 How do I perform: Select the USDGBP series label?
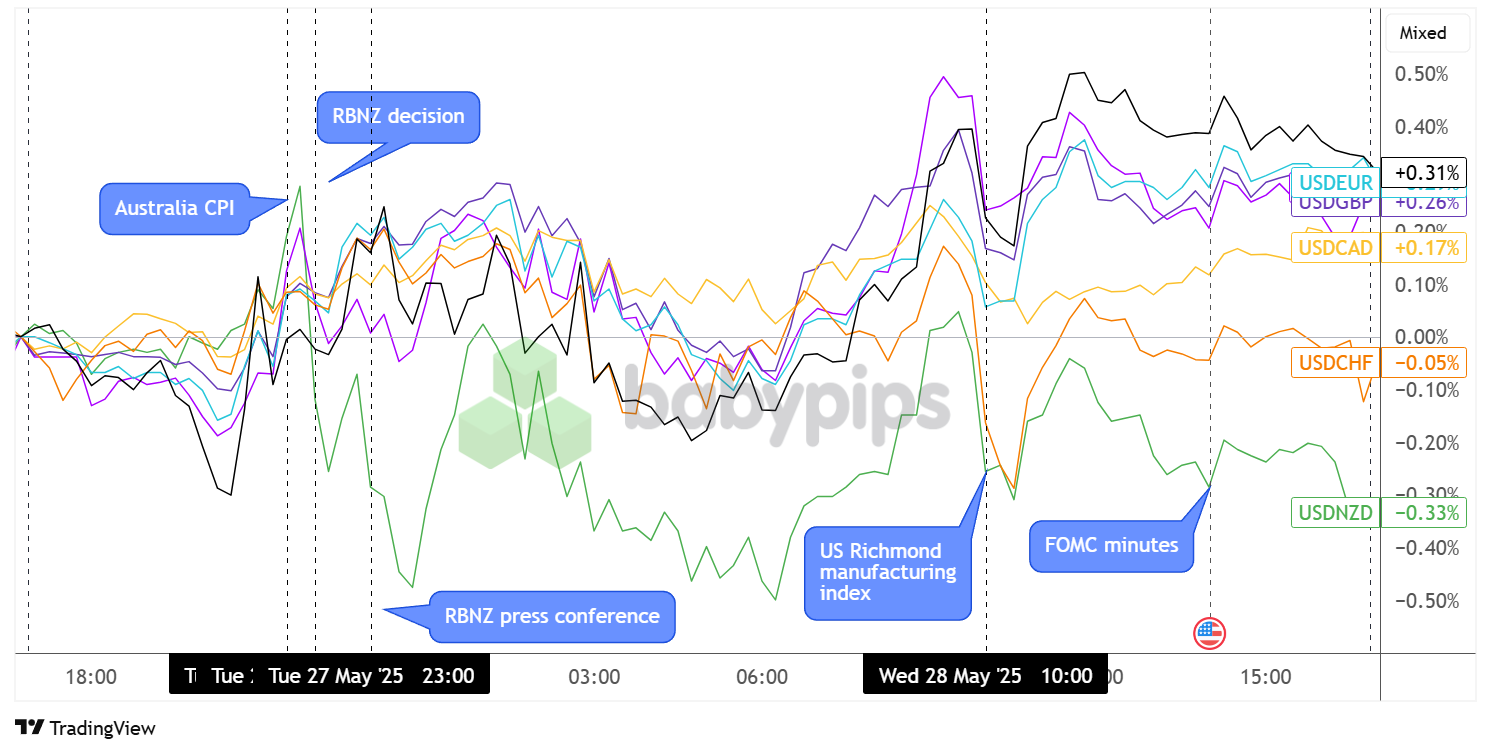pos(1334,204)
